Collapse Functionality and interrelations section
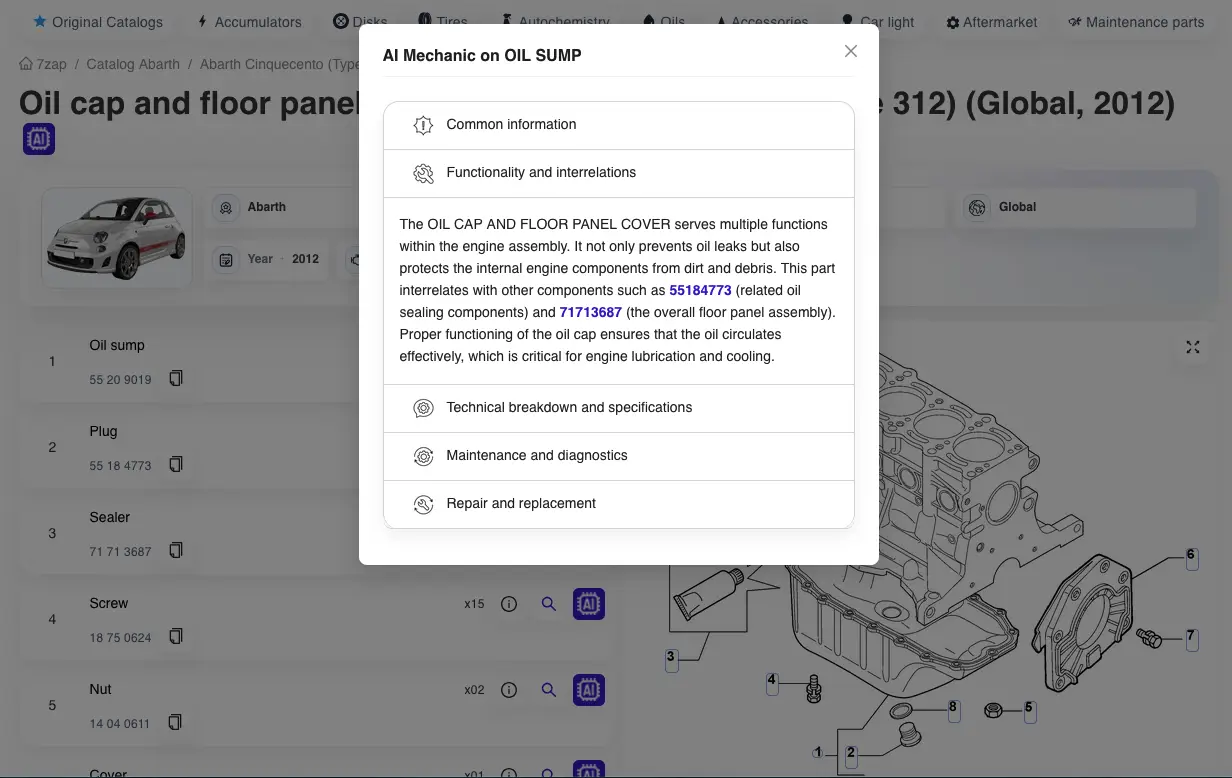 pos(618,173)
